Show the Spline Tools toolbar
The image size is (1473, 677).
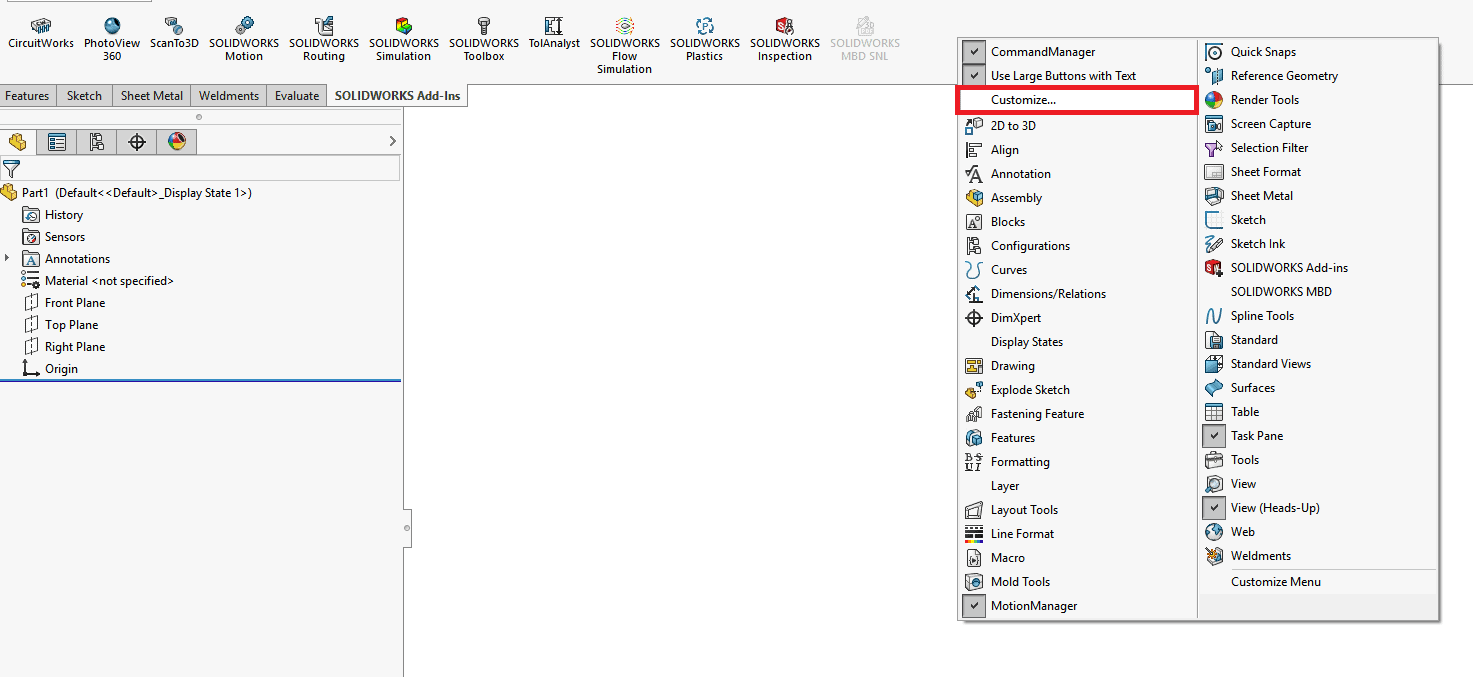(1318, 316)
